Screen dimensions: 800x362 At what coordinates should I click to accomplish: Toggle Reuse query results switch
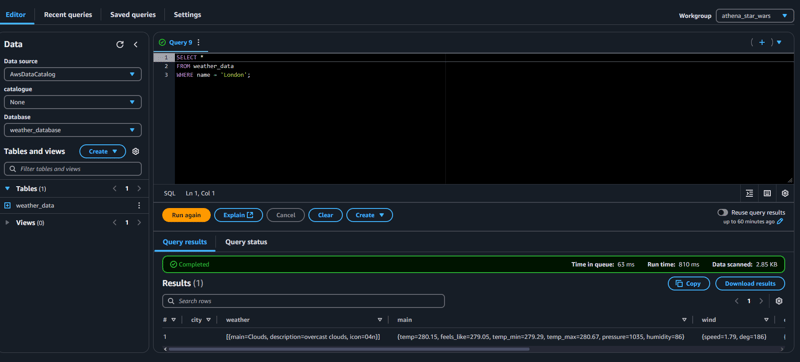(x=722, y=212)
